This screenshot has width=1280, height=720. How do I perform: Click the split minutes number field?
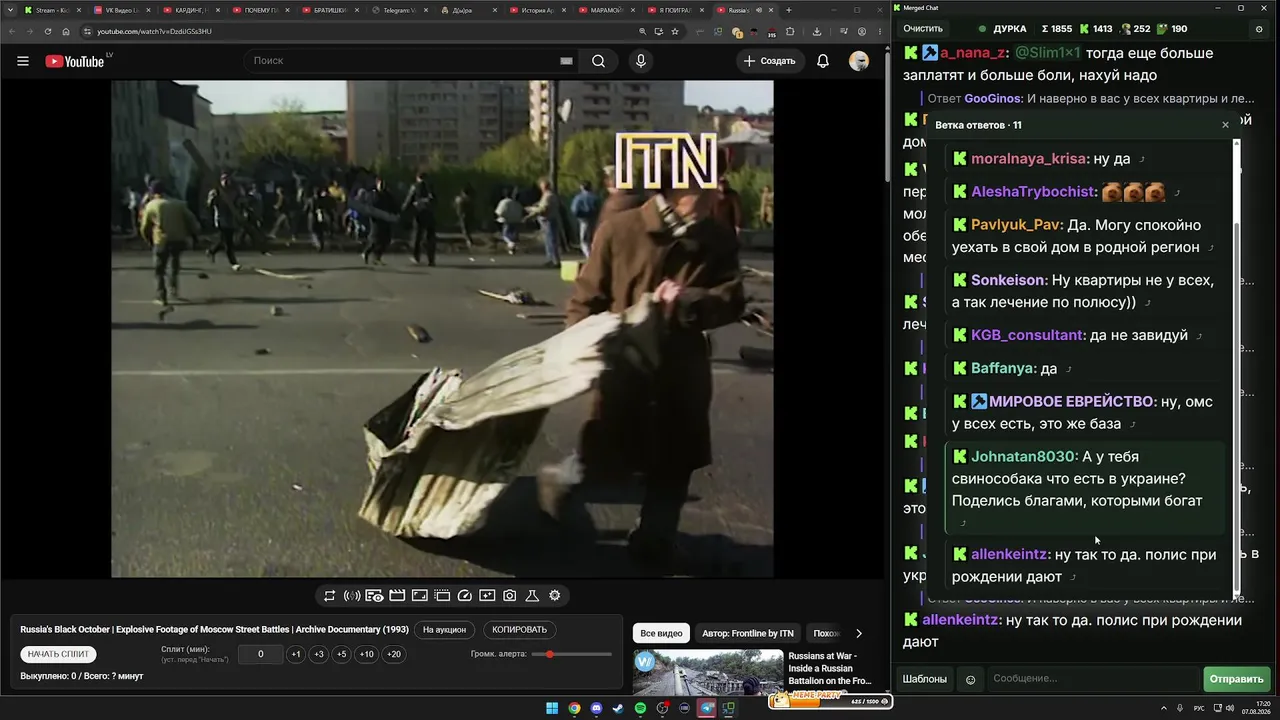pos(260,654)
